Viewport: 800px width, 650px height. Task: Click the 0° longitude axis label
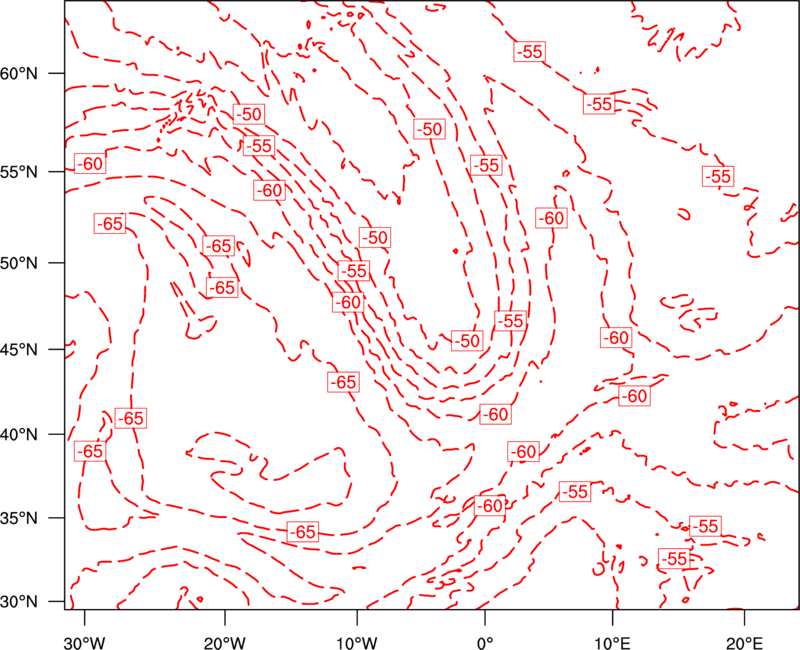click(485, 643)
